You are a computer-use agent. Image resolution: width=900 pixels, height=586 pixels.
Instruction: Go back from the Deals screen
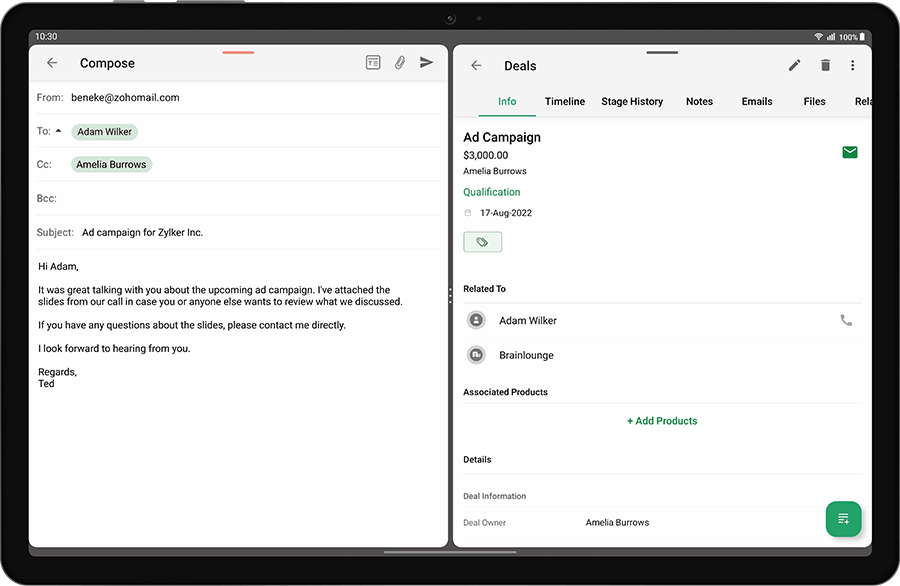(476, 66)
